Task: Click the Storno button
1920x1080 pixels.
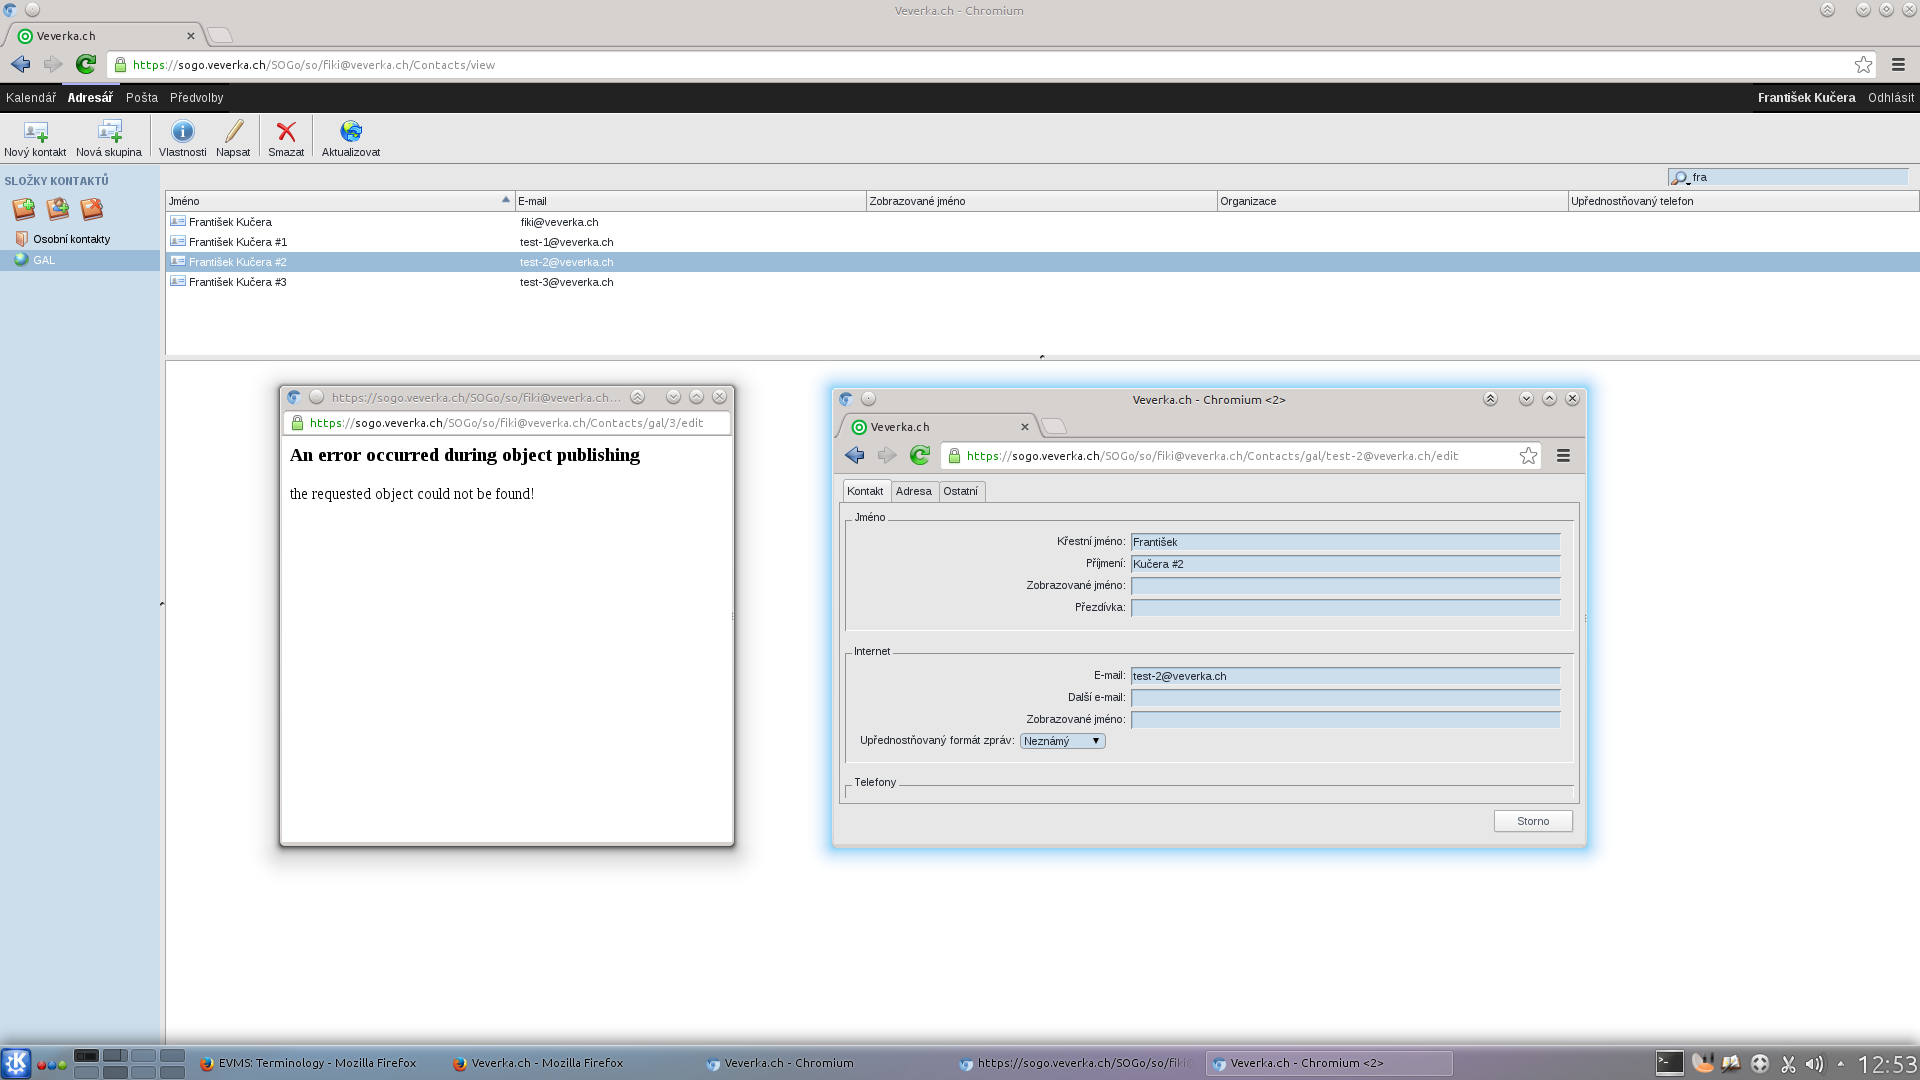Action: tap(1532, 821)
